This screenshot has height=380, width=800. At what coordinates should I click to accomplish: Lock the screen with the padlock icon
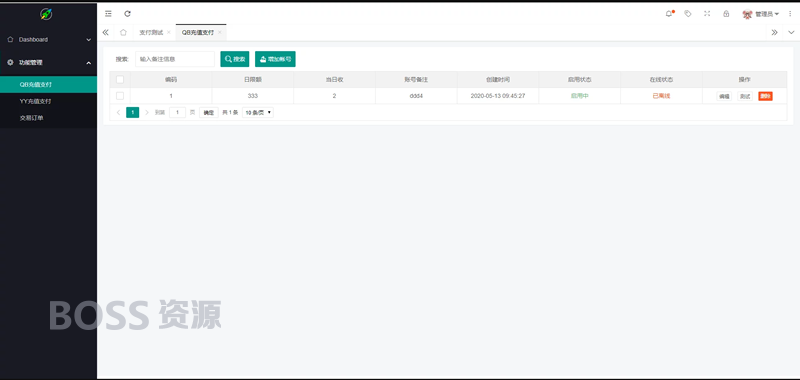(726, 14)
